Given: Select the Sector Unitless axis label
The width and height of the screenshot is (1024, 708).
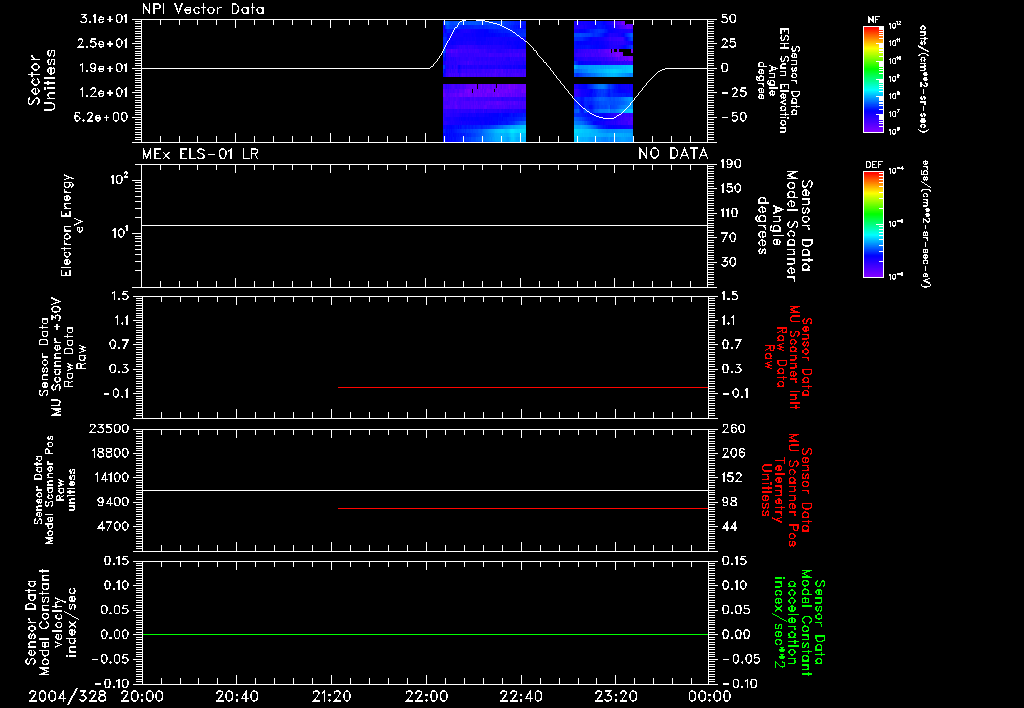Looking at the screenshot, I should 42,80.
